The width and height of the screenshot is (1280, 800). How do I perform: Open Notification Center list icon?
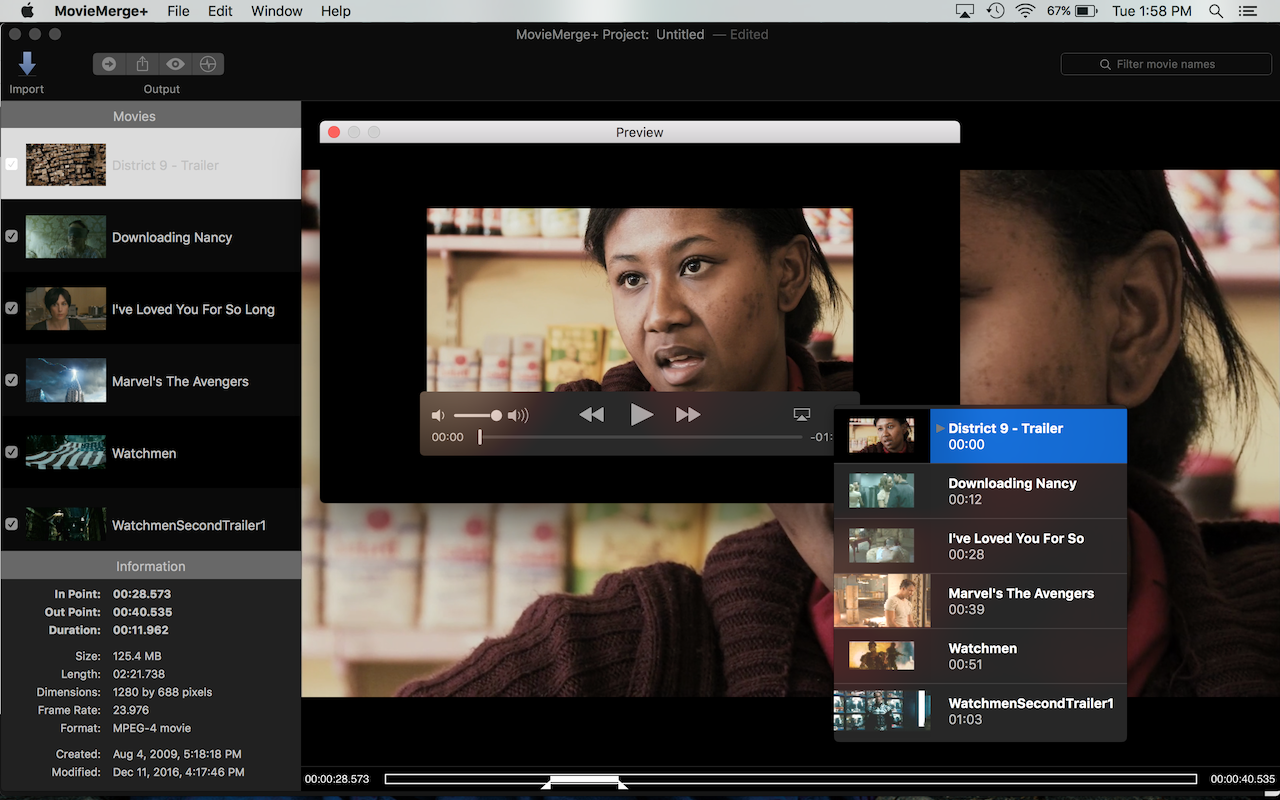(1247, 11)
